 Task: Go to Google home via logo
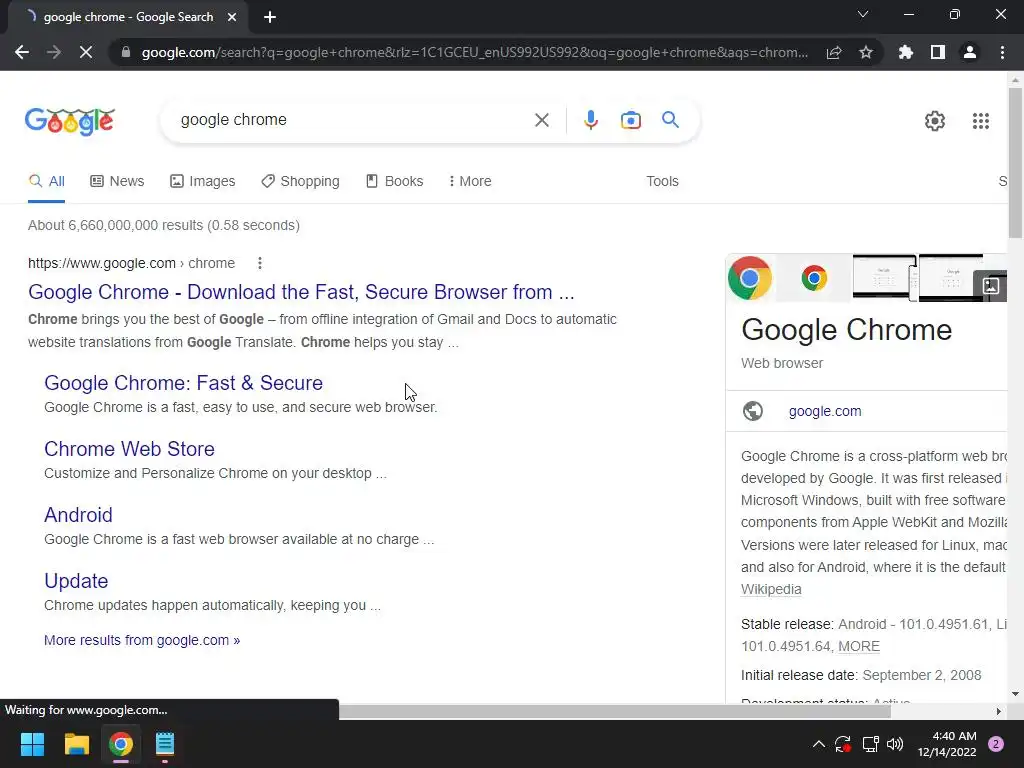click(x=70, y=121)
